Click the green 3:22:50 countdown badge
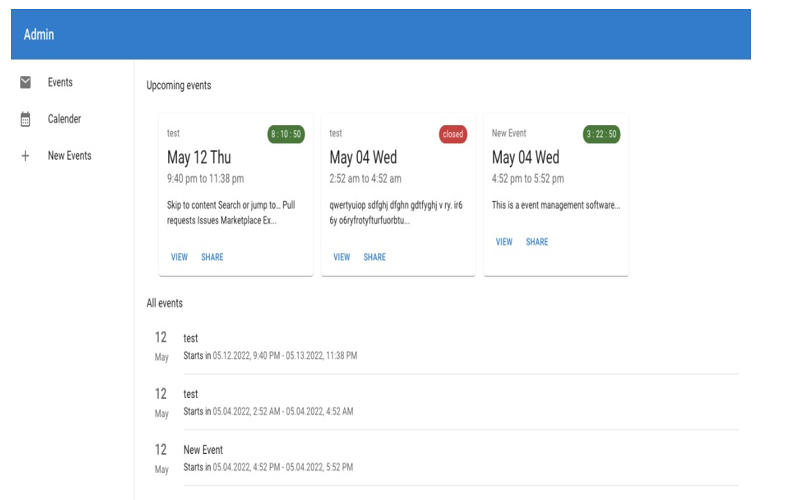The image size is (785, 500). [601, 134]
